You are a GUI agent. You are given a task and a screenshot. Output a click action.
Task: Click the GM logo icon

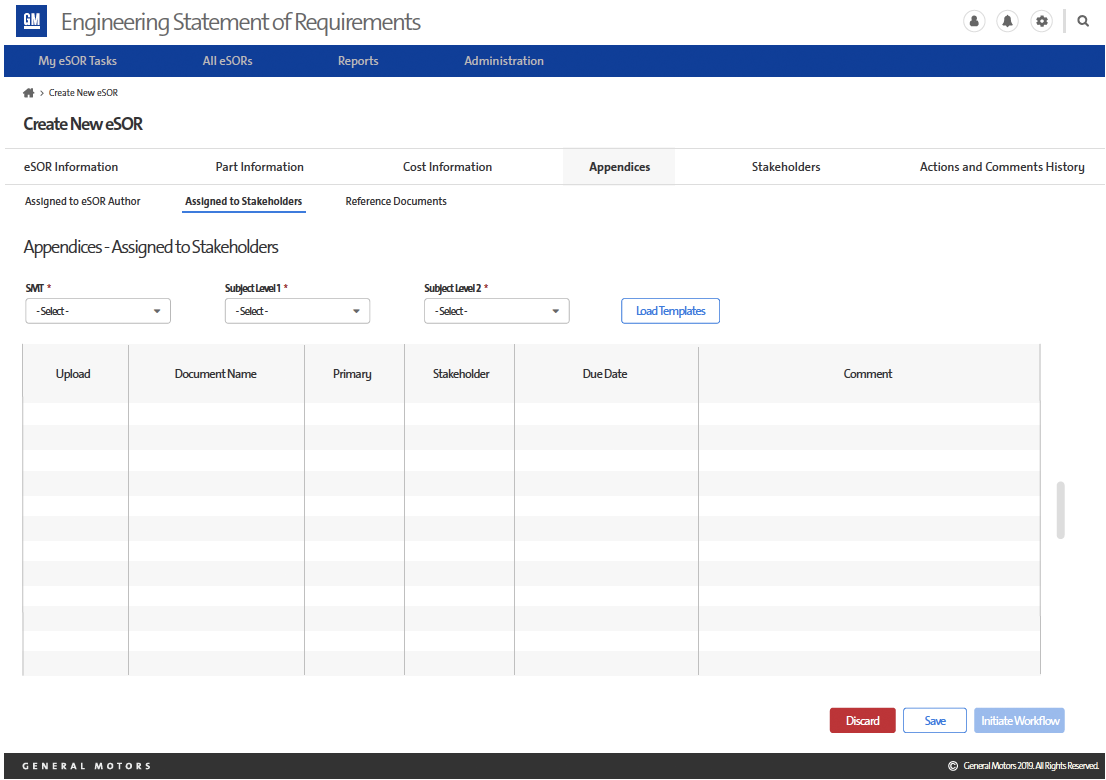[32, 21]
